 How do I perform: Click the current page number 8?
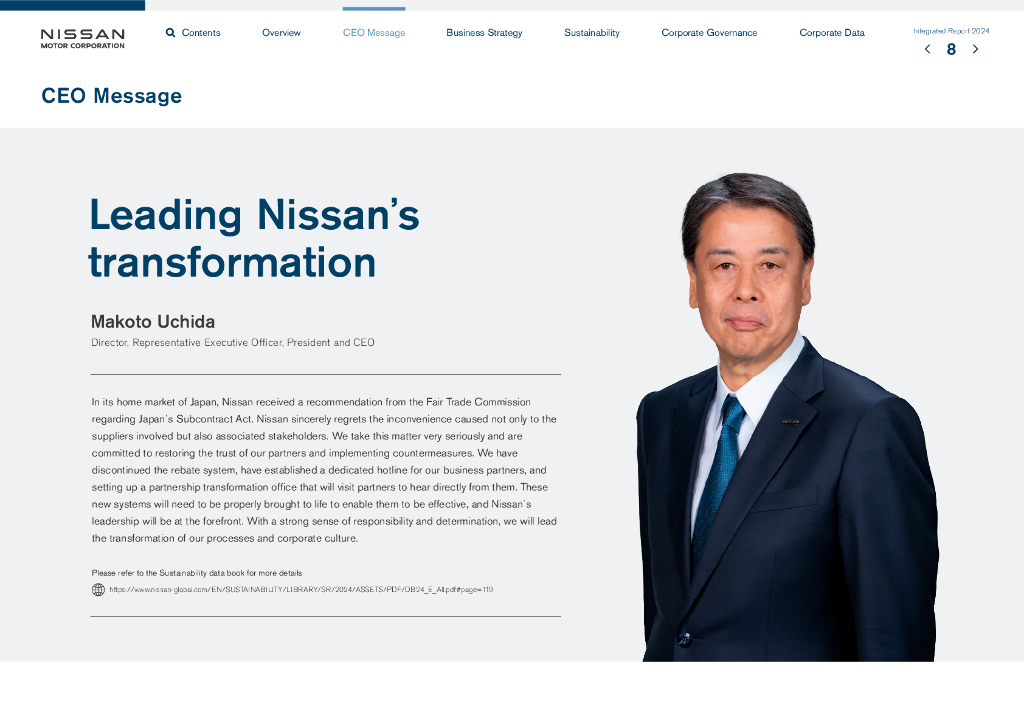[x=951, y=49]
